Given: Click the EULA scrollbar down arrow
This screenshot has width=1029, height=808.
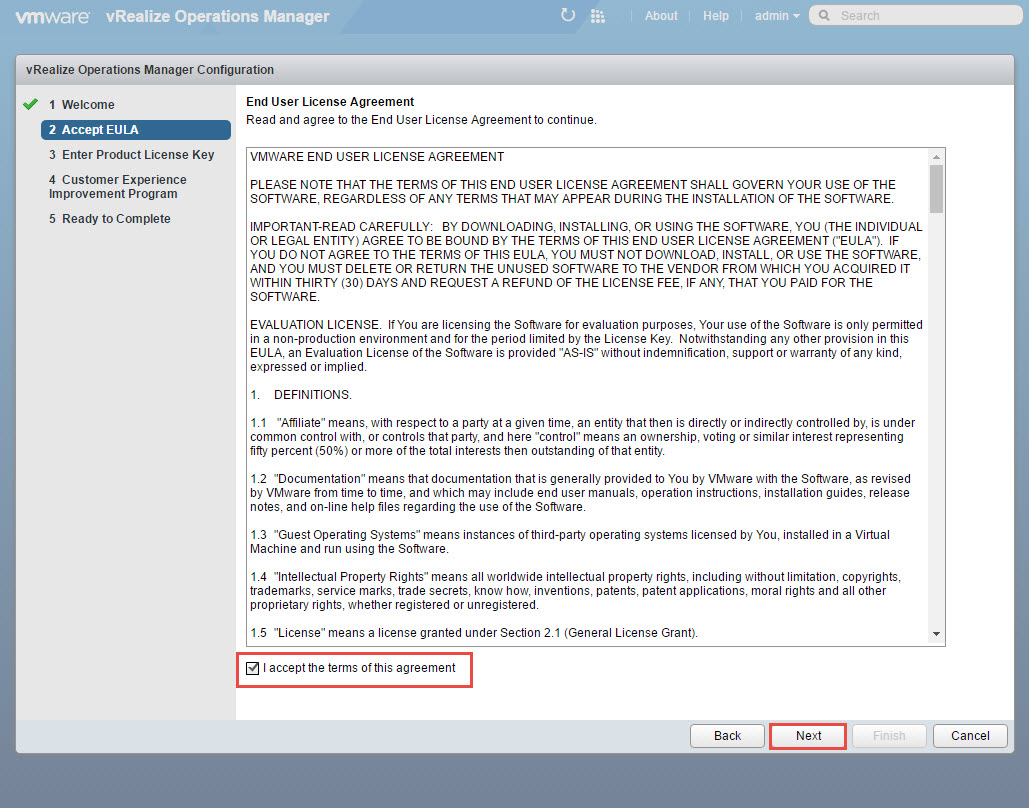Looking at the screenshot, I should pos(936,634).
